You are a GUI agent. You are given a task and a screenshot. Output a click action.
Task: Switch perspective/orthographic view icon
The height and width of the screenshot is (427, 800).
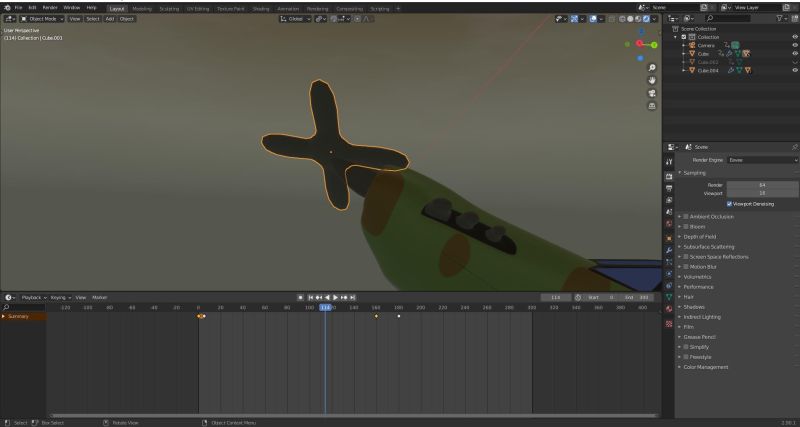pos(652,106)
